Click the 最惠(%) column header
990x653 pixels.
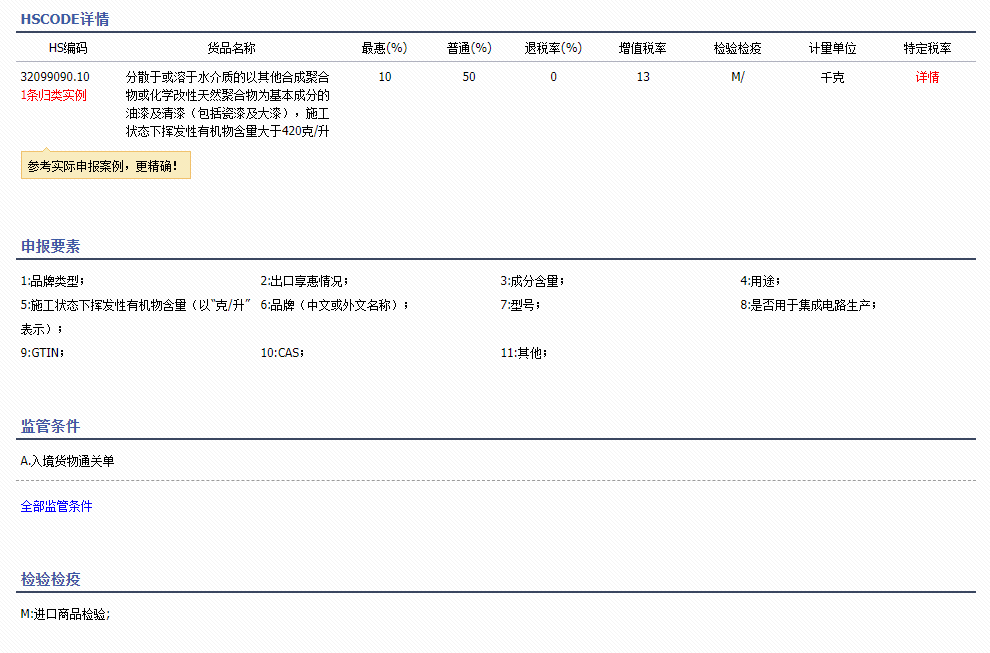(x=384, y=47)
